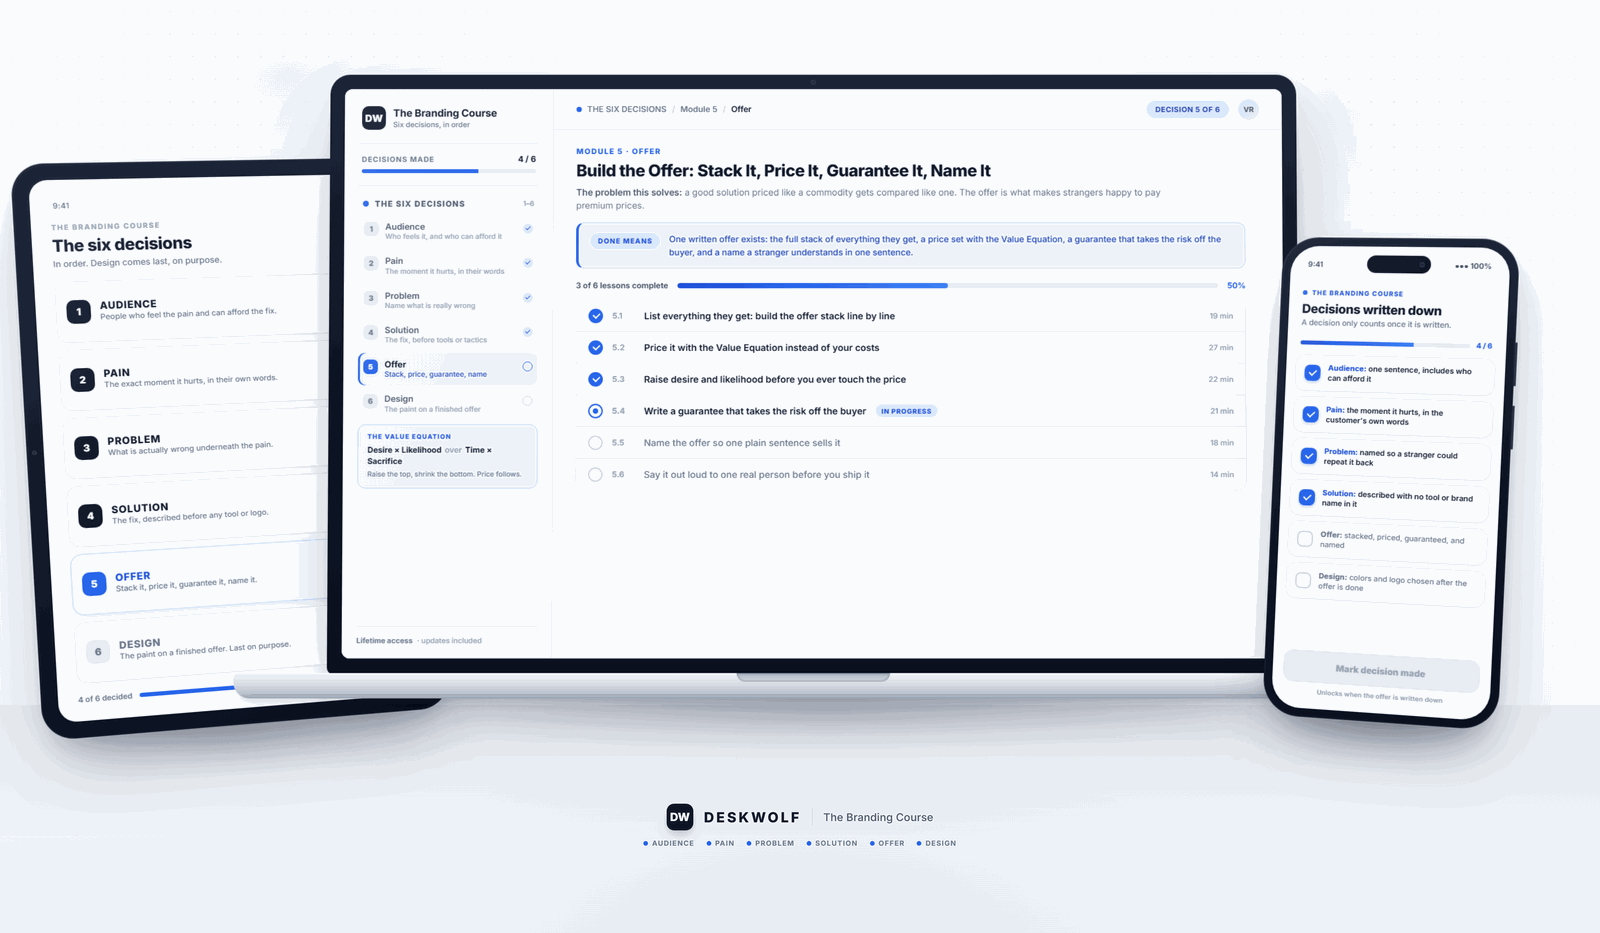Click Pain completed checkmark in laptop sidebar

(528, 263)
